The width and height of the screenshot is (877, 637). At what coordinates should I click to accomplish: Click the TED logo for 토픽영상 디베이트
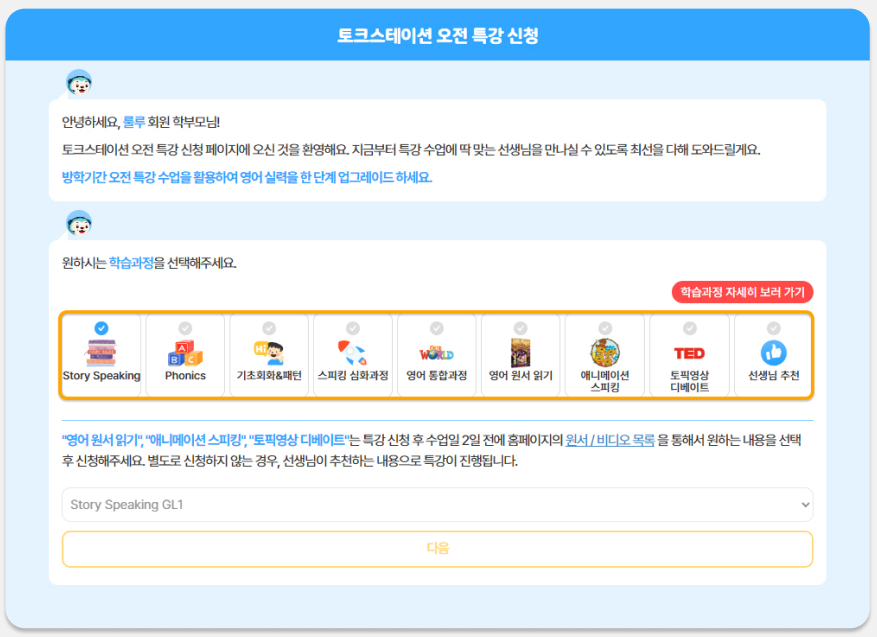point(689,353)
